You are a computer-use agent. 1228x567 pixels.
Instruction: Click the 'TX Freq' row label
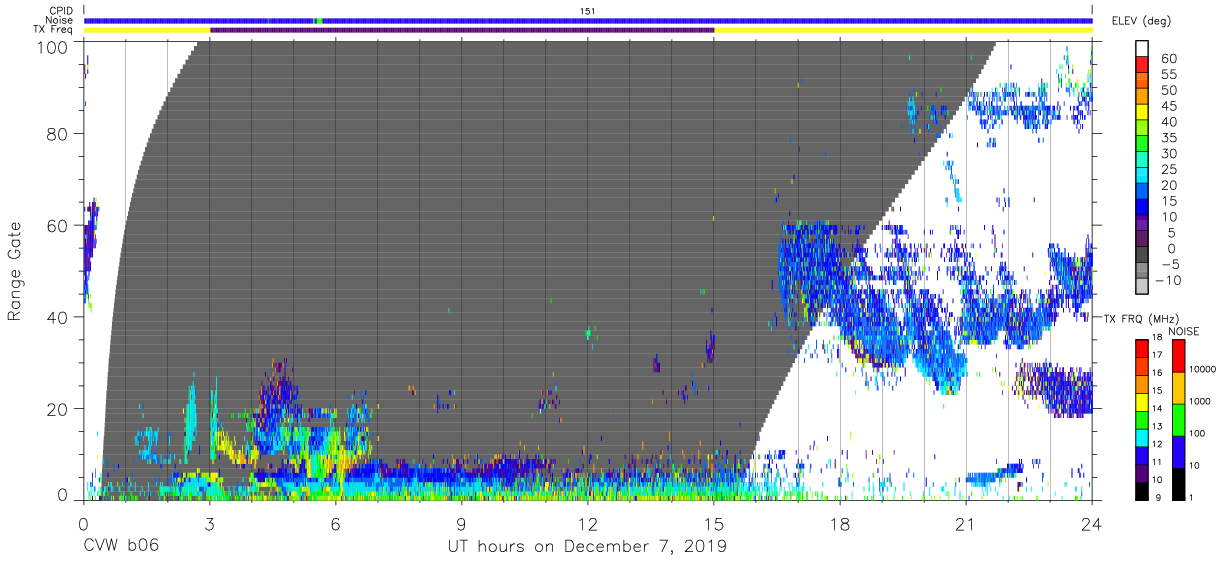pos(54,30)
